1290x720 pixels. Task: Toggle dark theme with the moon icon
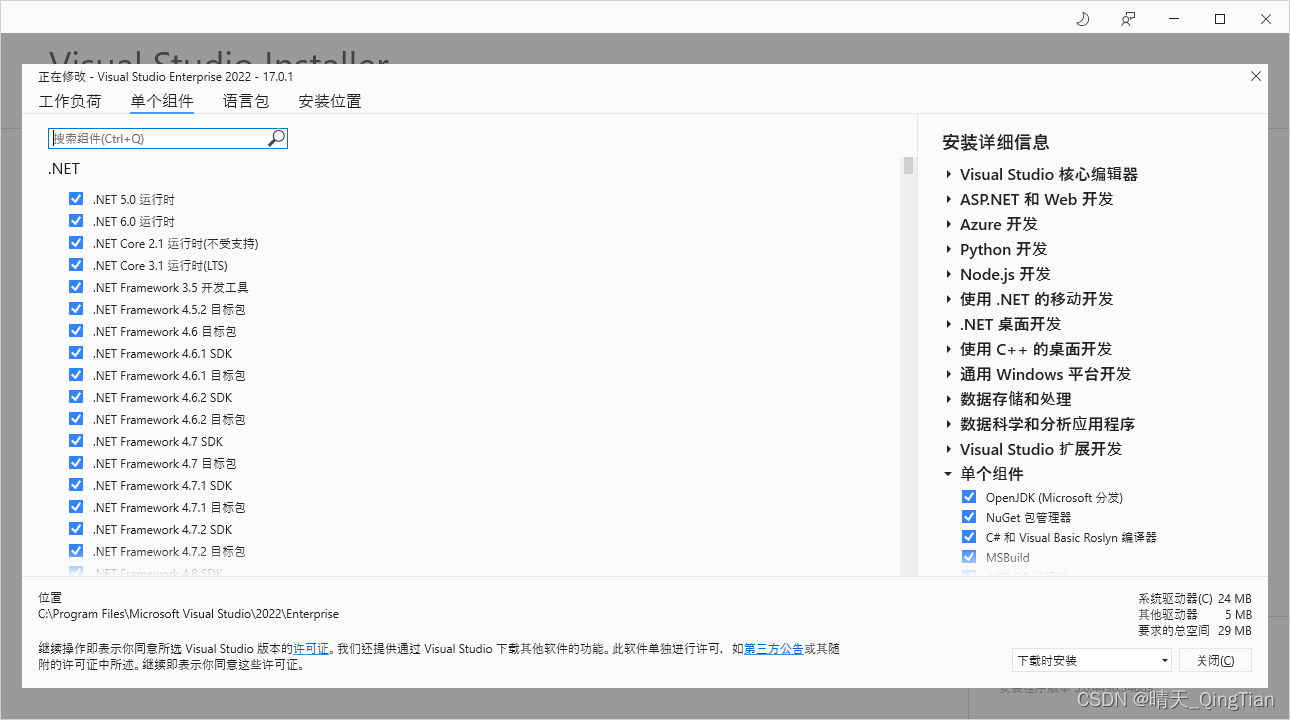(1081, 18)
